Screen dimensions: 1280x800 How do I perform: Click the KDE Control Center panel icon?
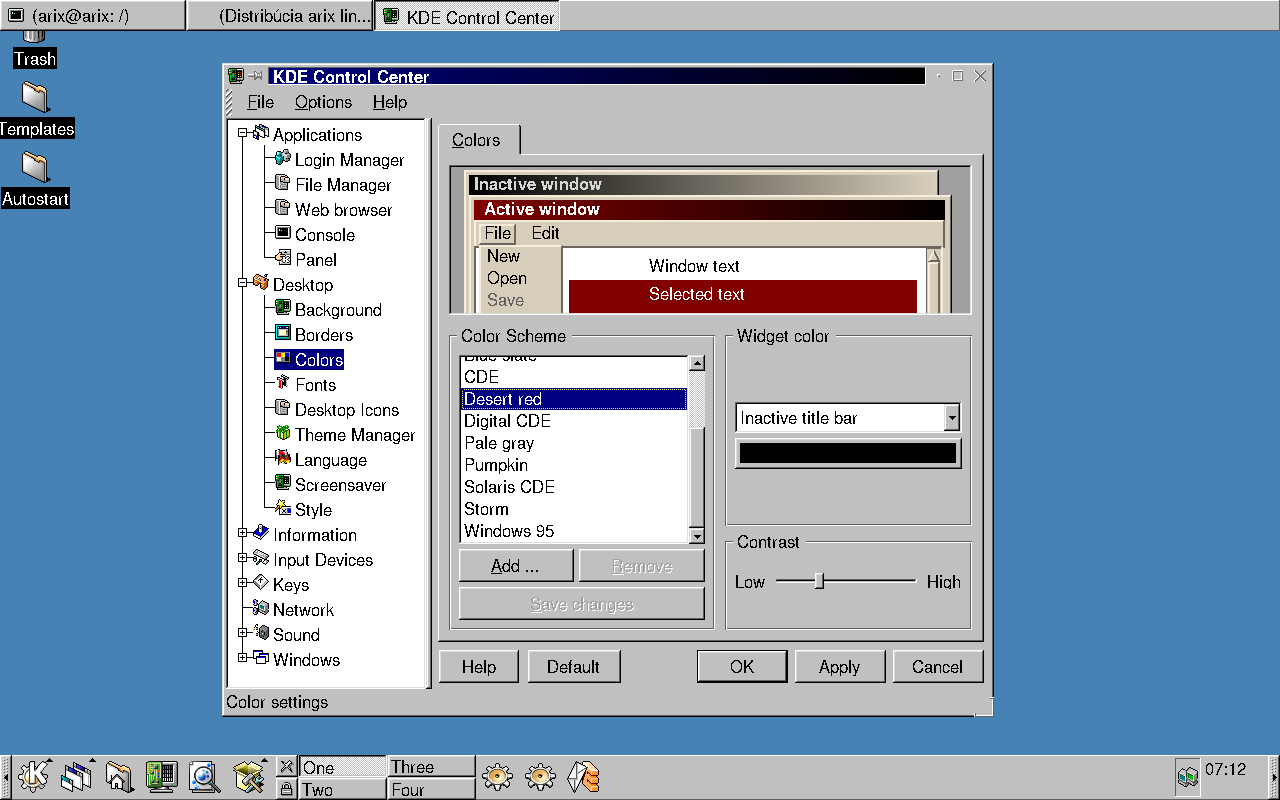tap(161, 775)
